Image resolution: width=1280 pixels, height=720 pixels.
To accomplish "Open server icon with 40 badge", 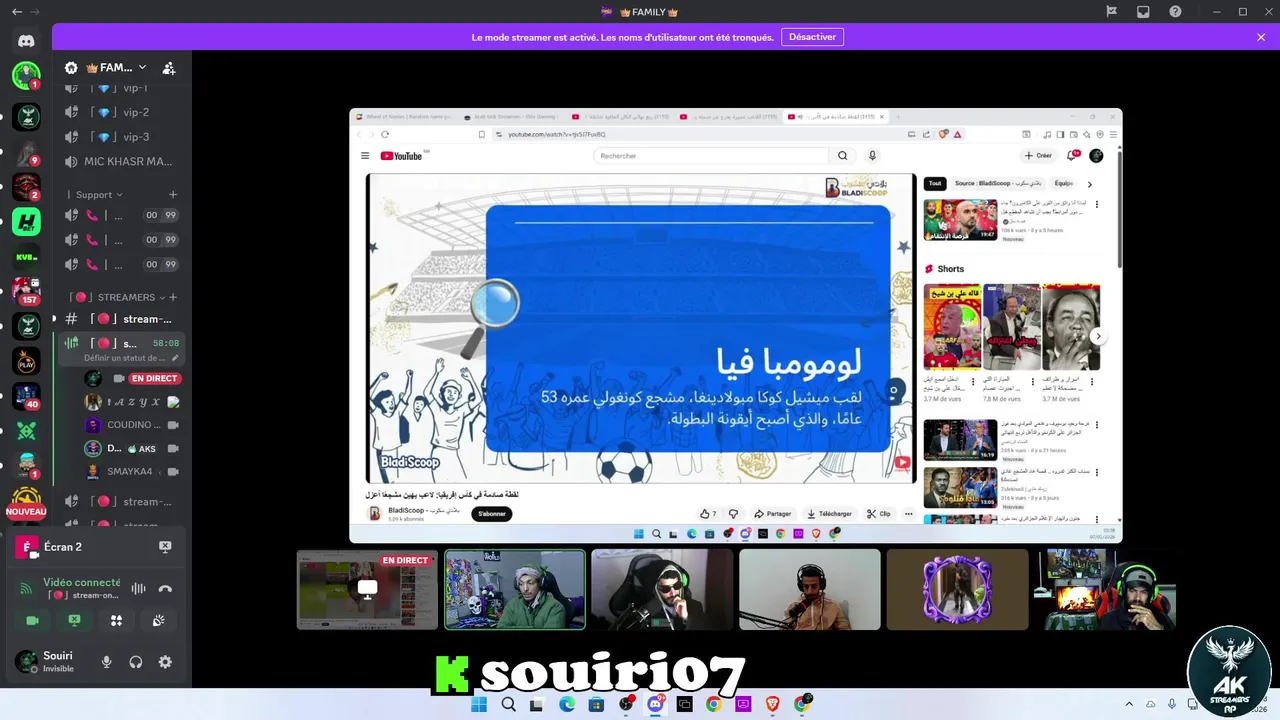I will 26,396.
